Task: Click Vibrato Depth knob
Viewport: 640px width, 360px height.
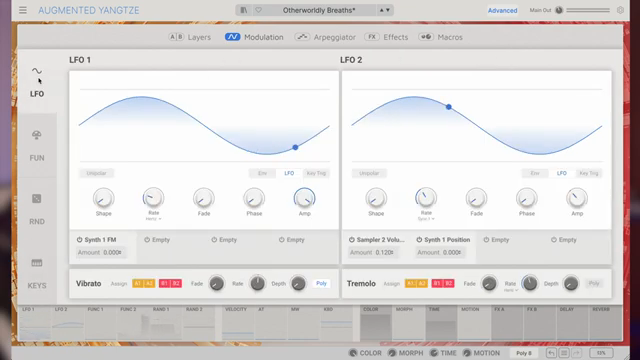Action: 298,283
